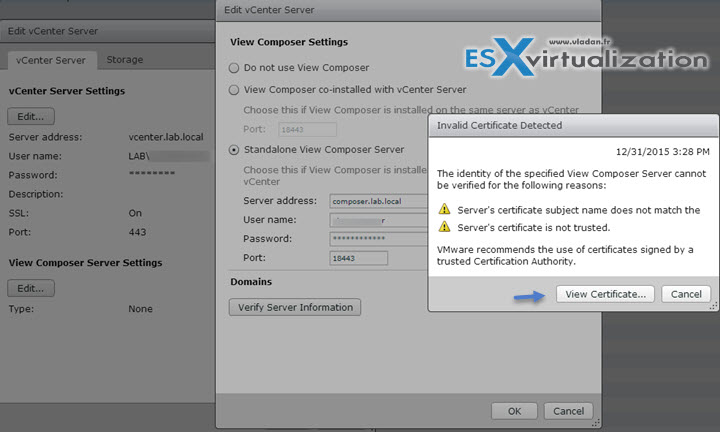
Task: Click the Port value 443
Action: pos(137,232)
